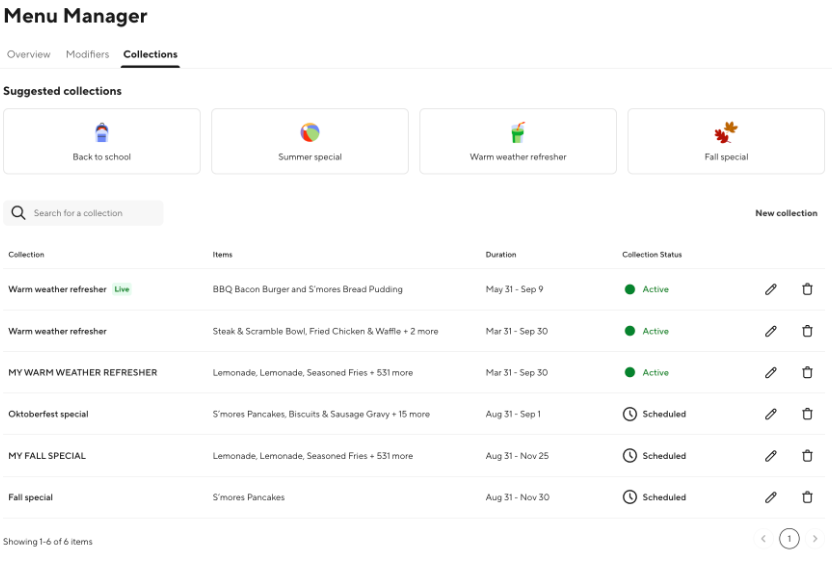Click the Aug 31 - Nov 25 duration
Viewport: 832px width, 562px height.
[x=517, y=456]
